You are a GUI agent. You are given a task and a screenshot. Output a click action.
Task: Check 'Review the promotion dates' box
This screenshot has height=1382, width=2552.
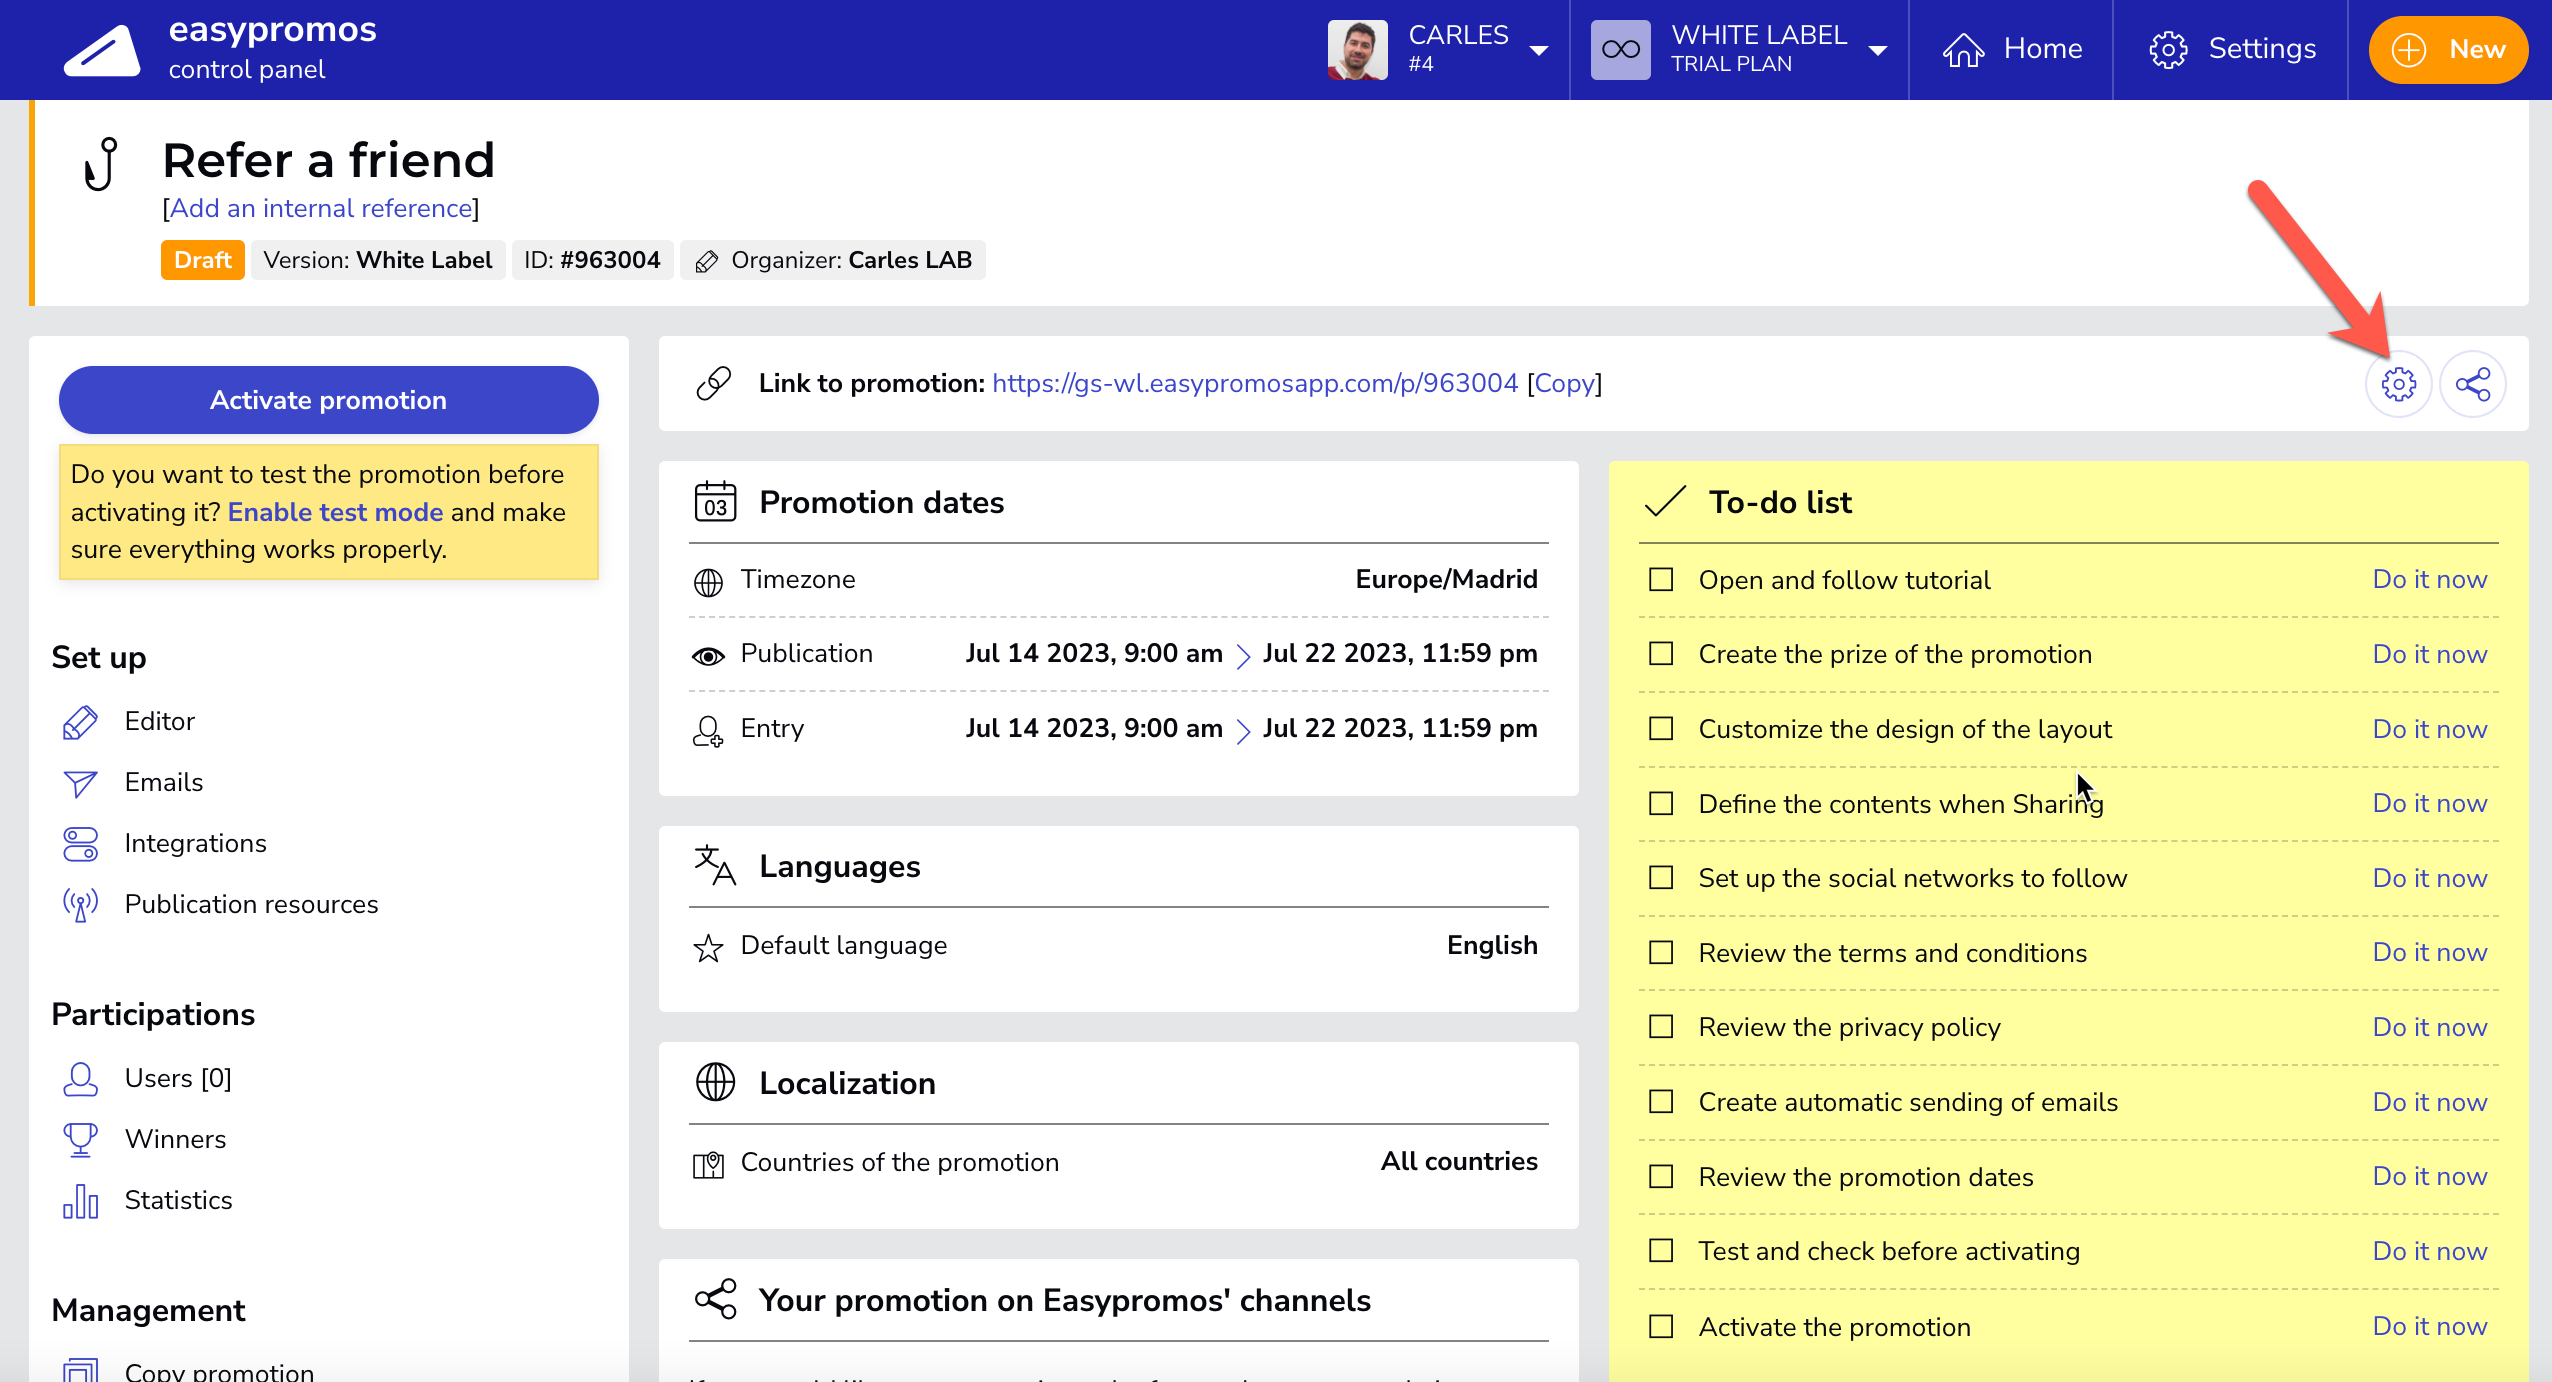(1661, 1177)
